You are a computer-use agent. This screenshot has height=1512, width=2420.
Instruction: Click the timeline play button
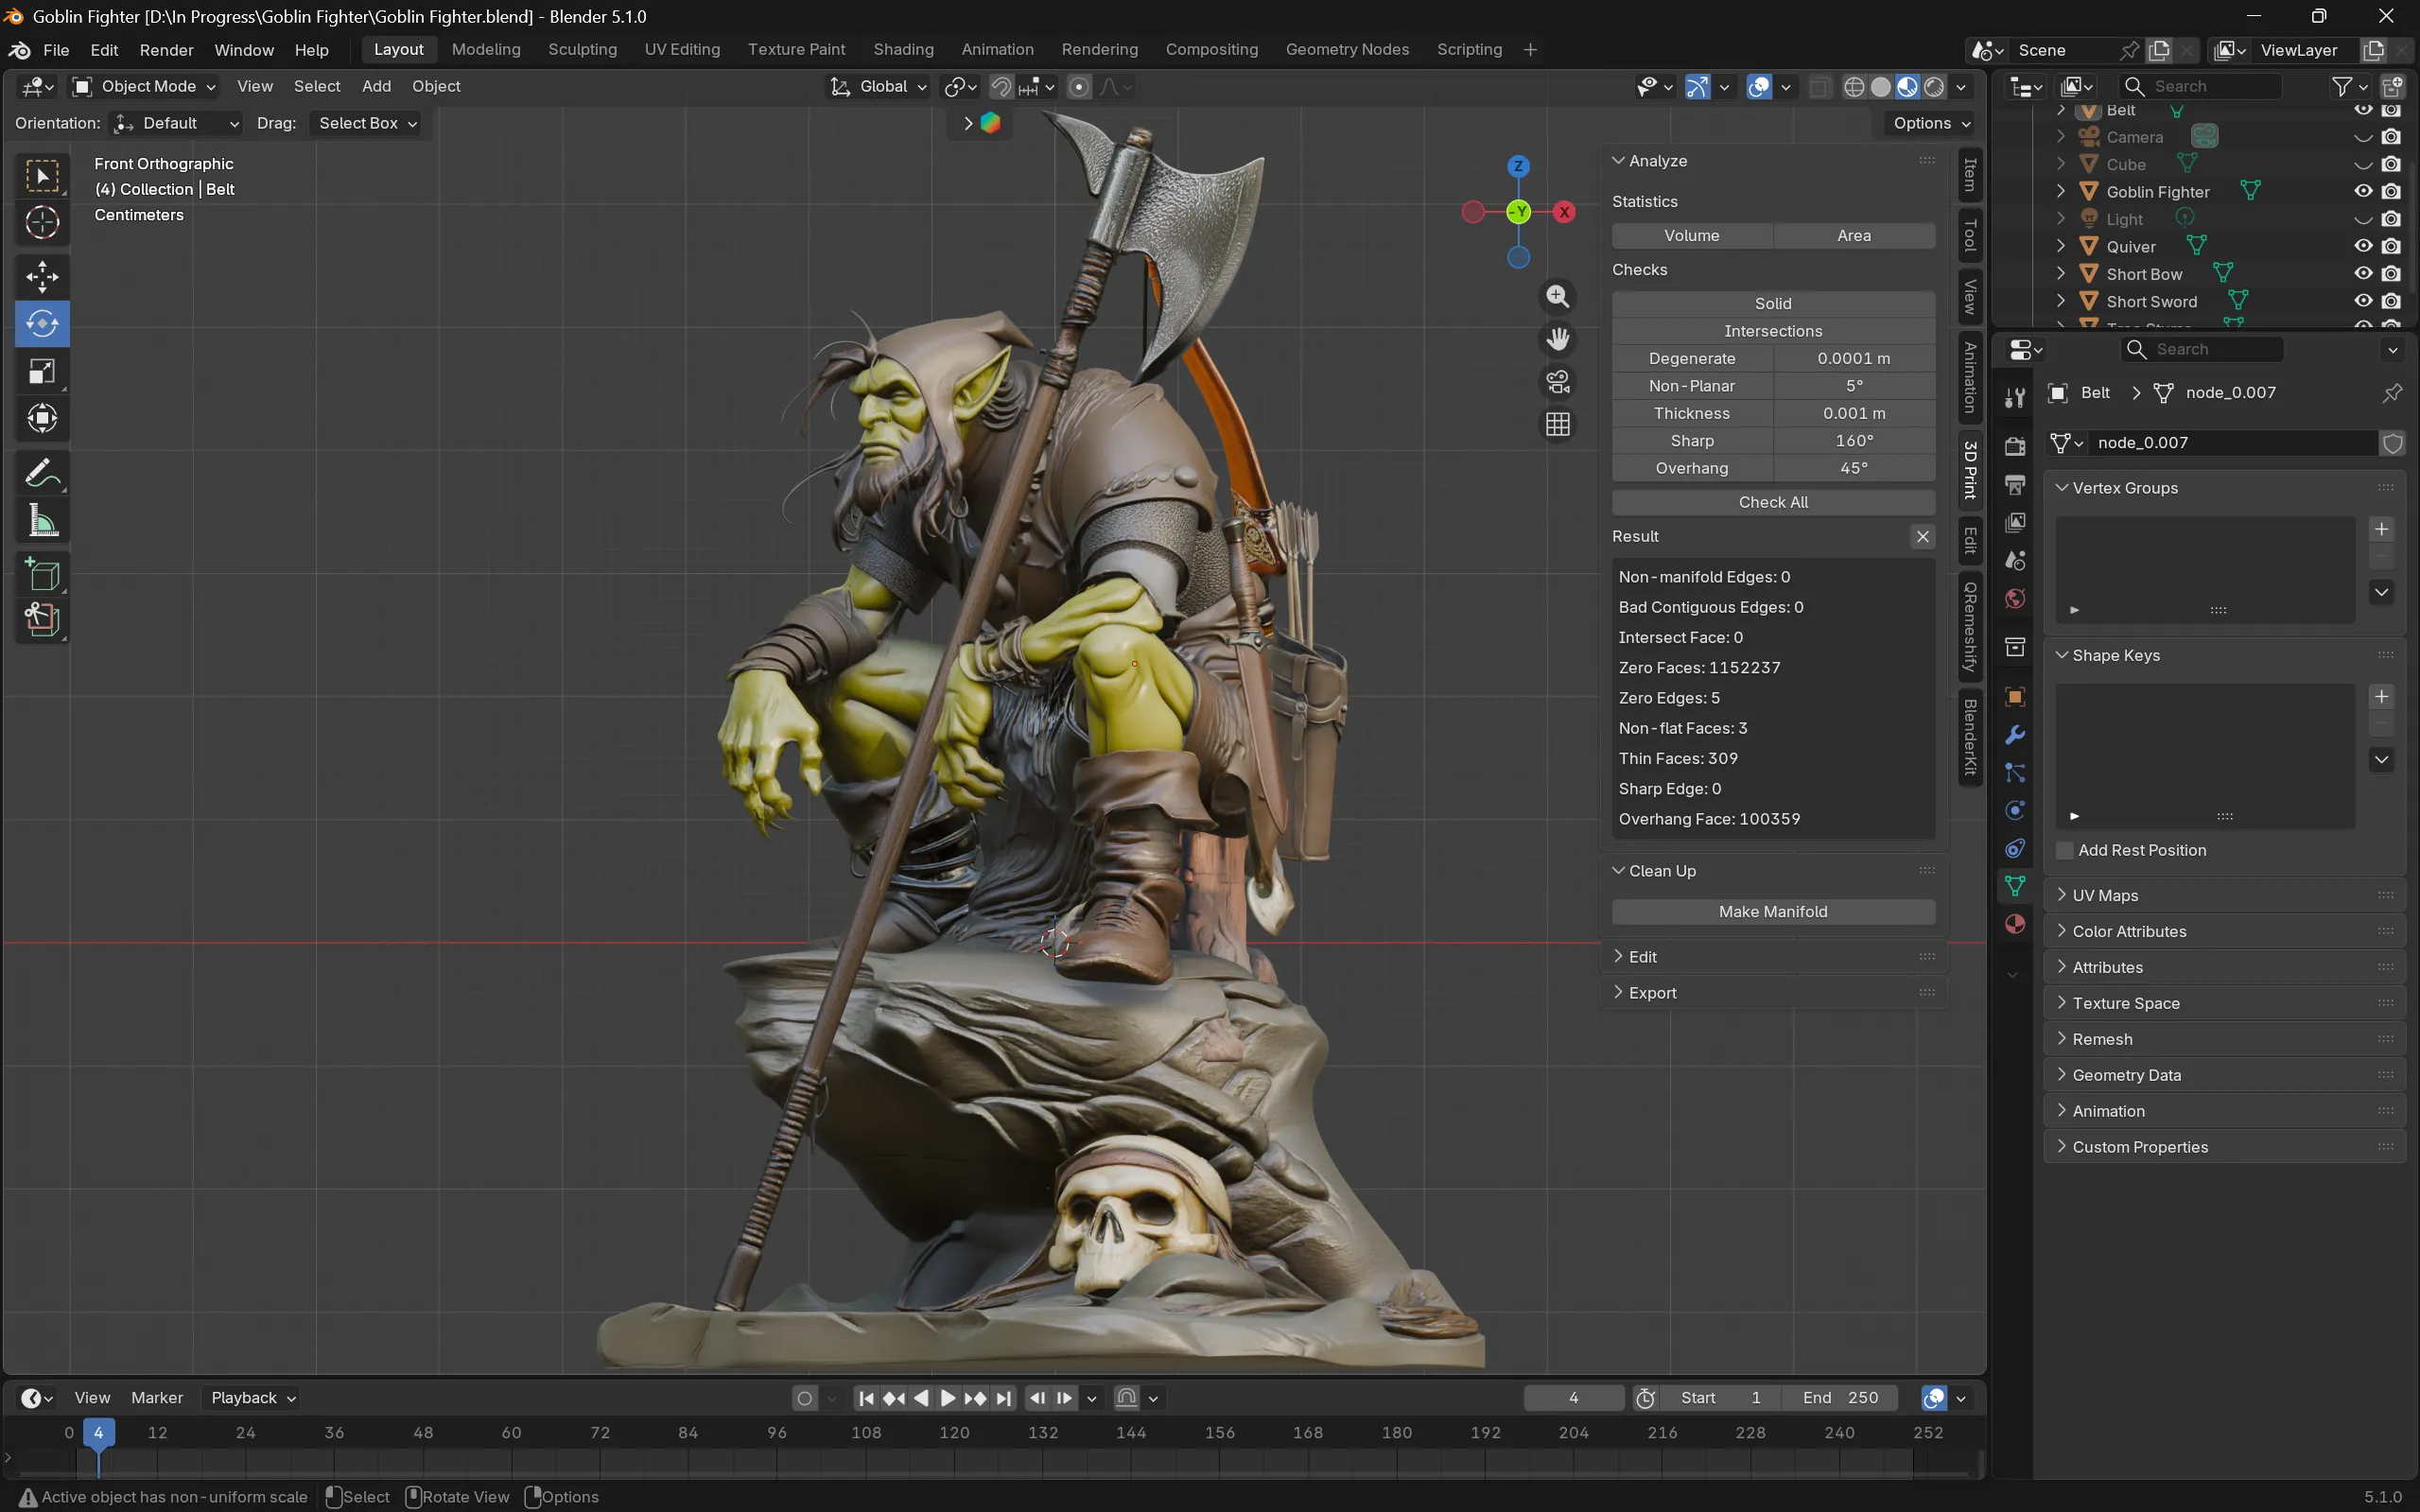click(948, 1398)
